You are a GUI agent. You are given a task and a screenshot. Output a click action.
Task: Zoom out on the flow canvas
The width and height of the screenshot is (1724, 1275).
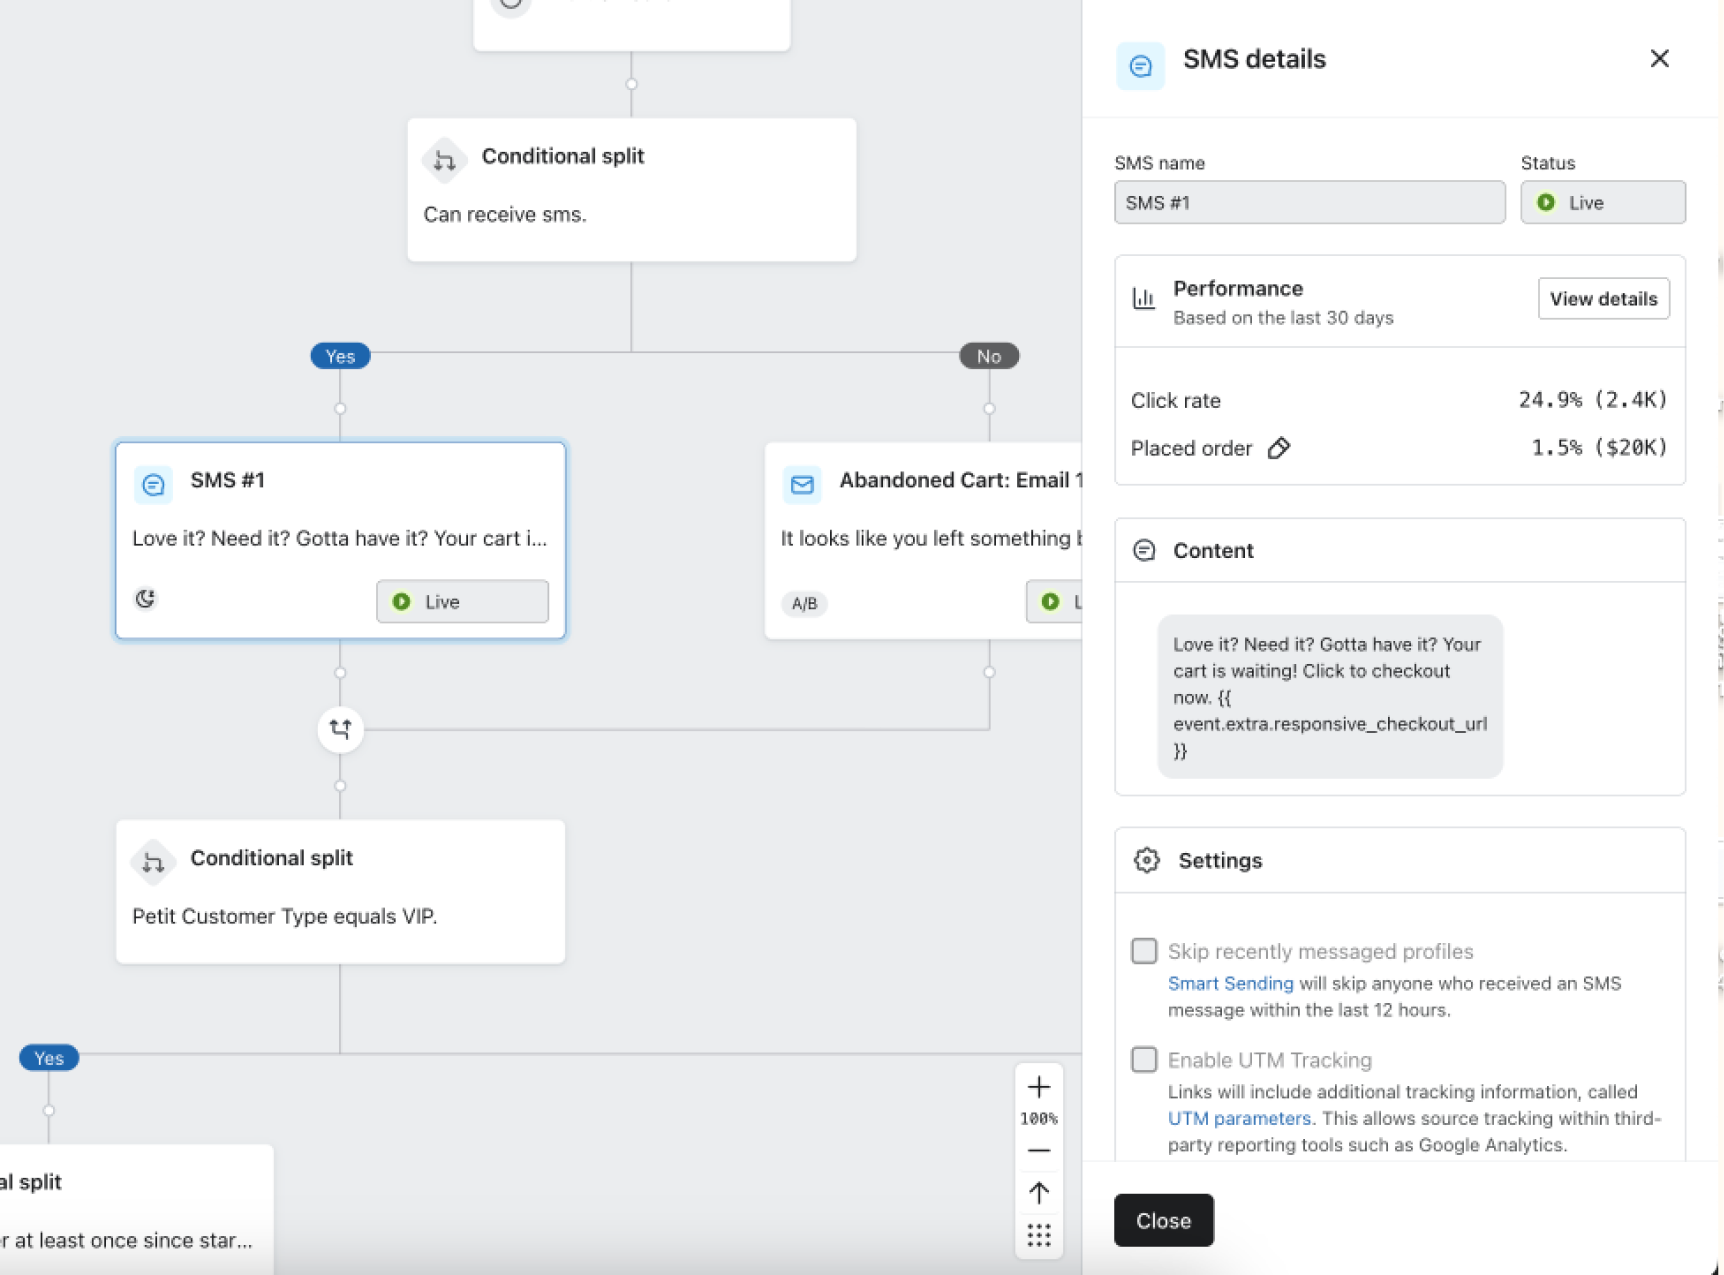click(1039, 1150)
